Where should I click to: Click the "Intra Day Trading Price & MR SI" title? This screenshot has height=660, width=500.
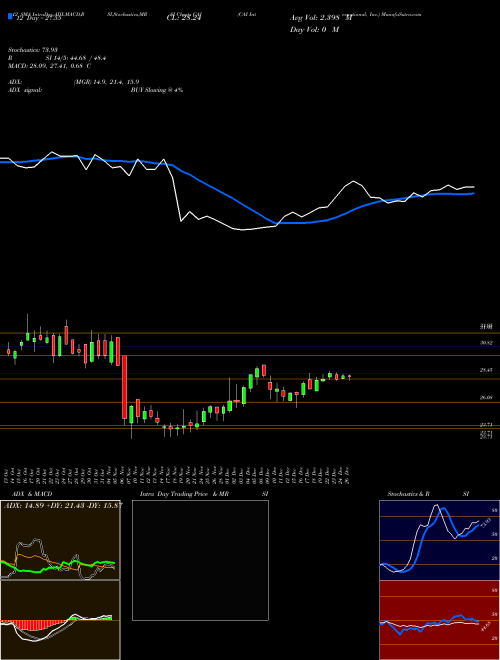[x=204, y=494]
